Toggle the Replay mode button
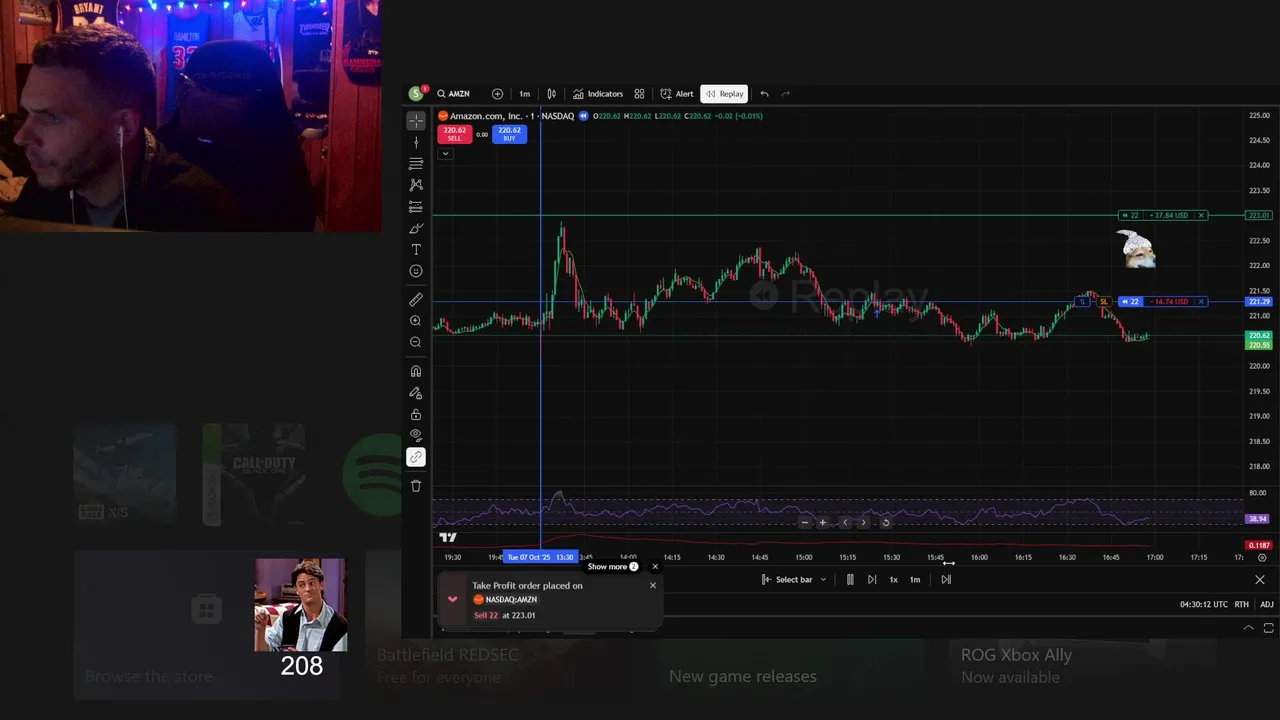The image size is (1280, 720). tap(725, 94)
